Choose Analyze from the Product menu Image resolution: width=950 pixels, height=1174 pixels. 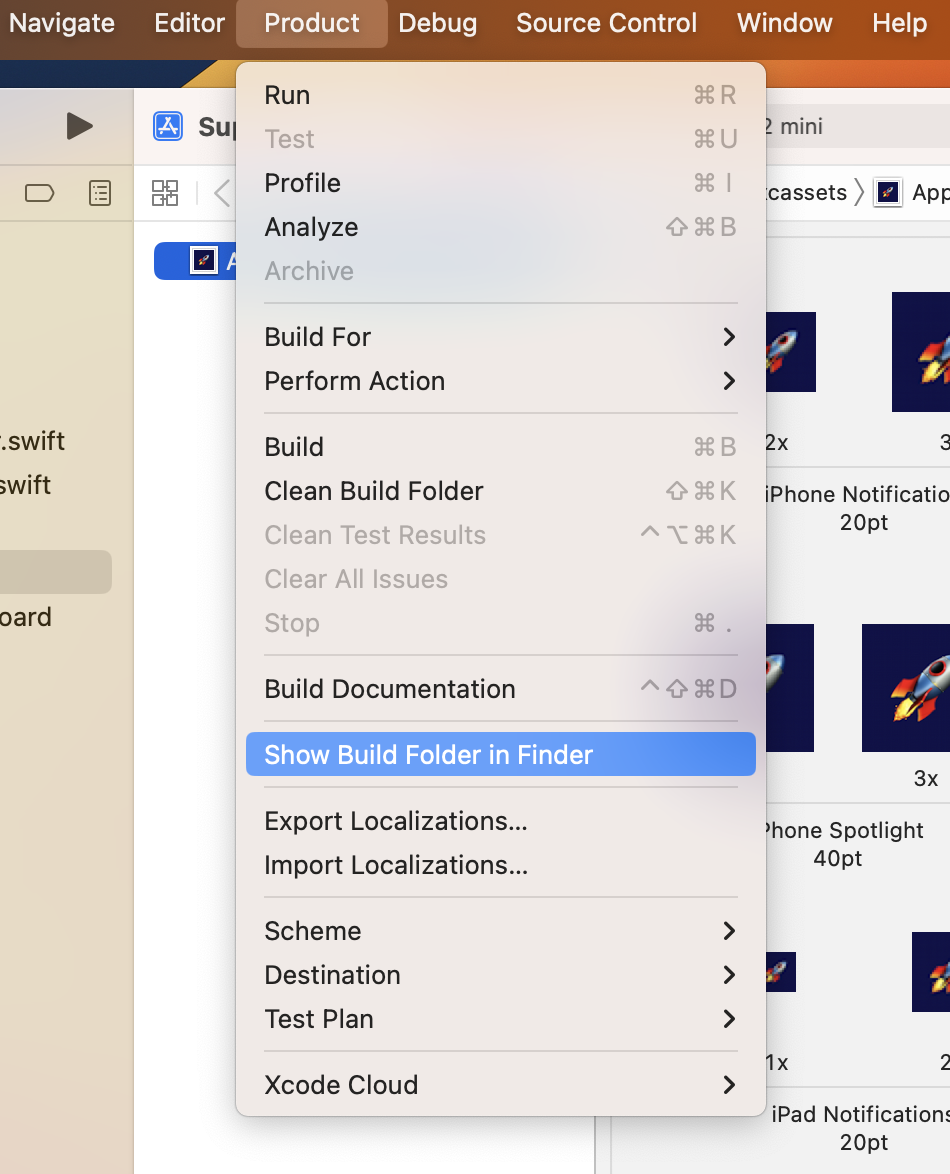pyautogui.click(x=500, y=227)
